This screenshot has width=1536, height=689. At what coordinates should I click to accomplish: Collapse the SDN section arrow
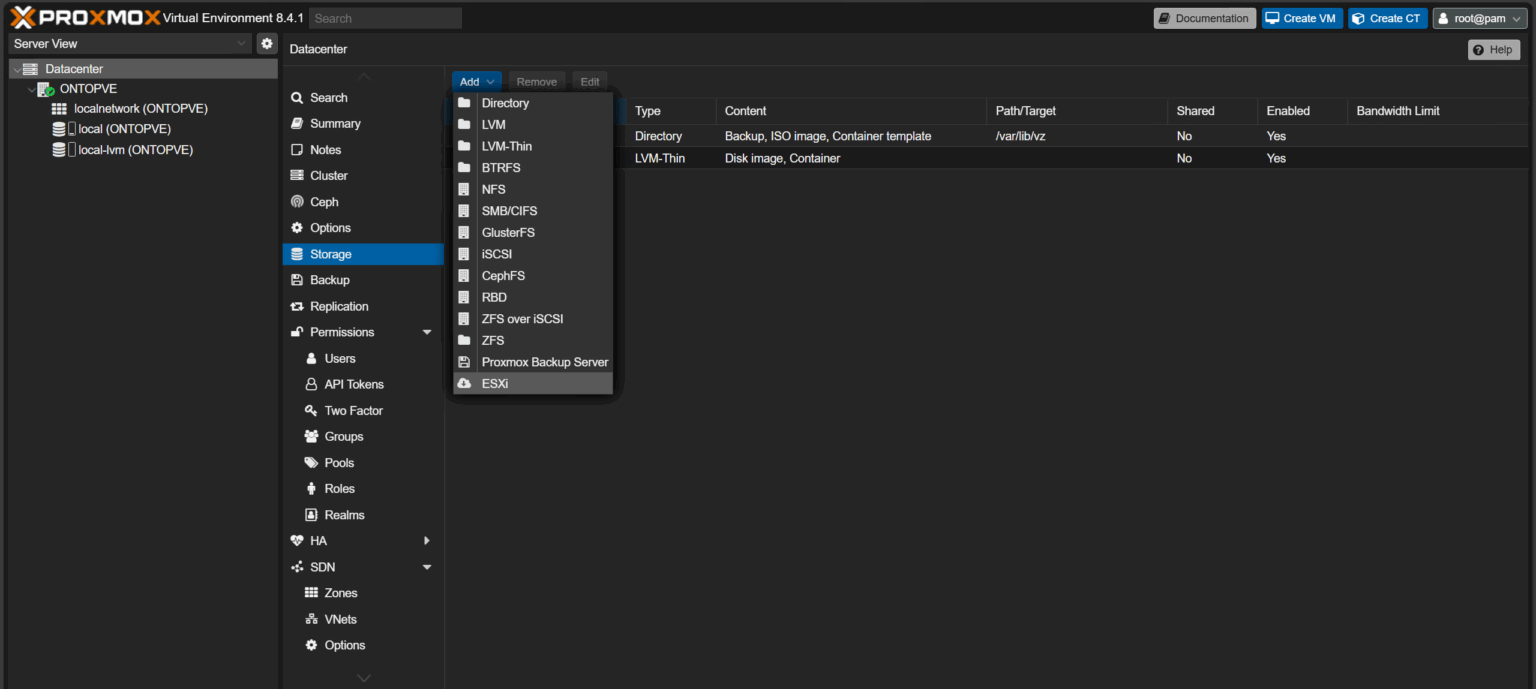(x=427, y=567)
